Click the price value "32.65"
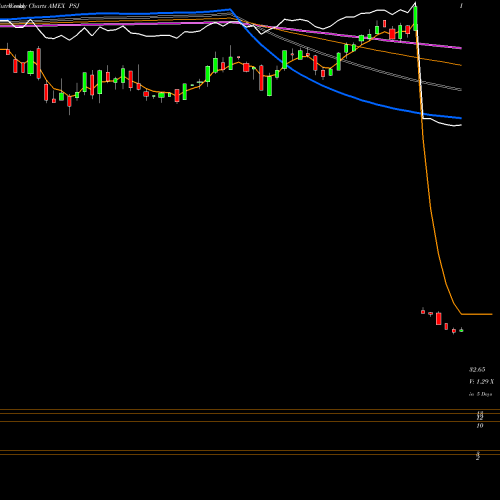The height and width of the screenshot is (500, 500). pyautogui.click(x=477, y=370)
